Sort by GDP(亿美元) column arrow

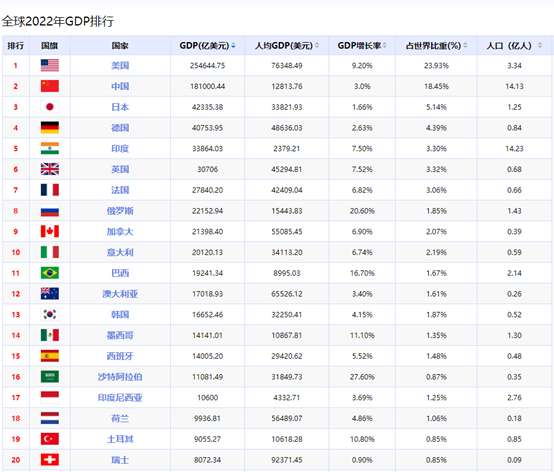click(234, 46)
